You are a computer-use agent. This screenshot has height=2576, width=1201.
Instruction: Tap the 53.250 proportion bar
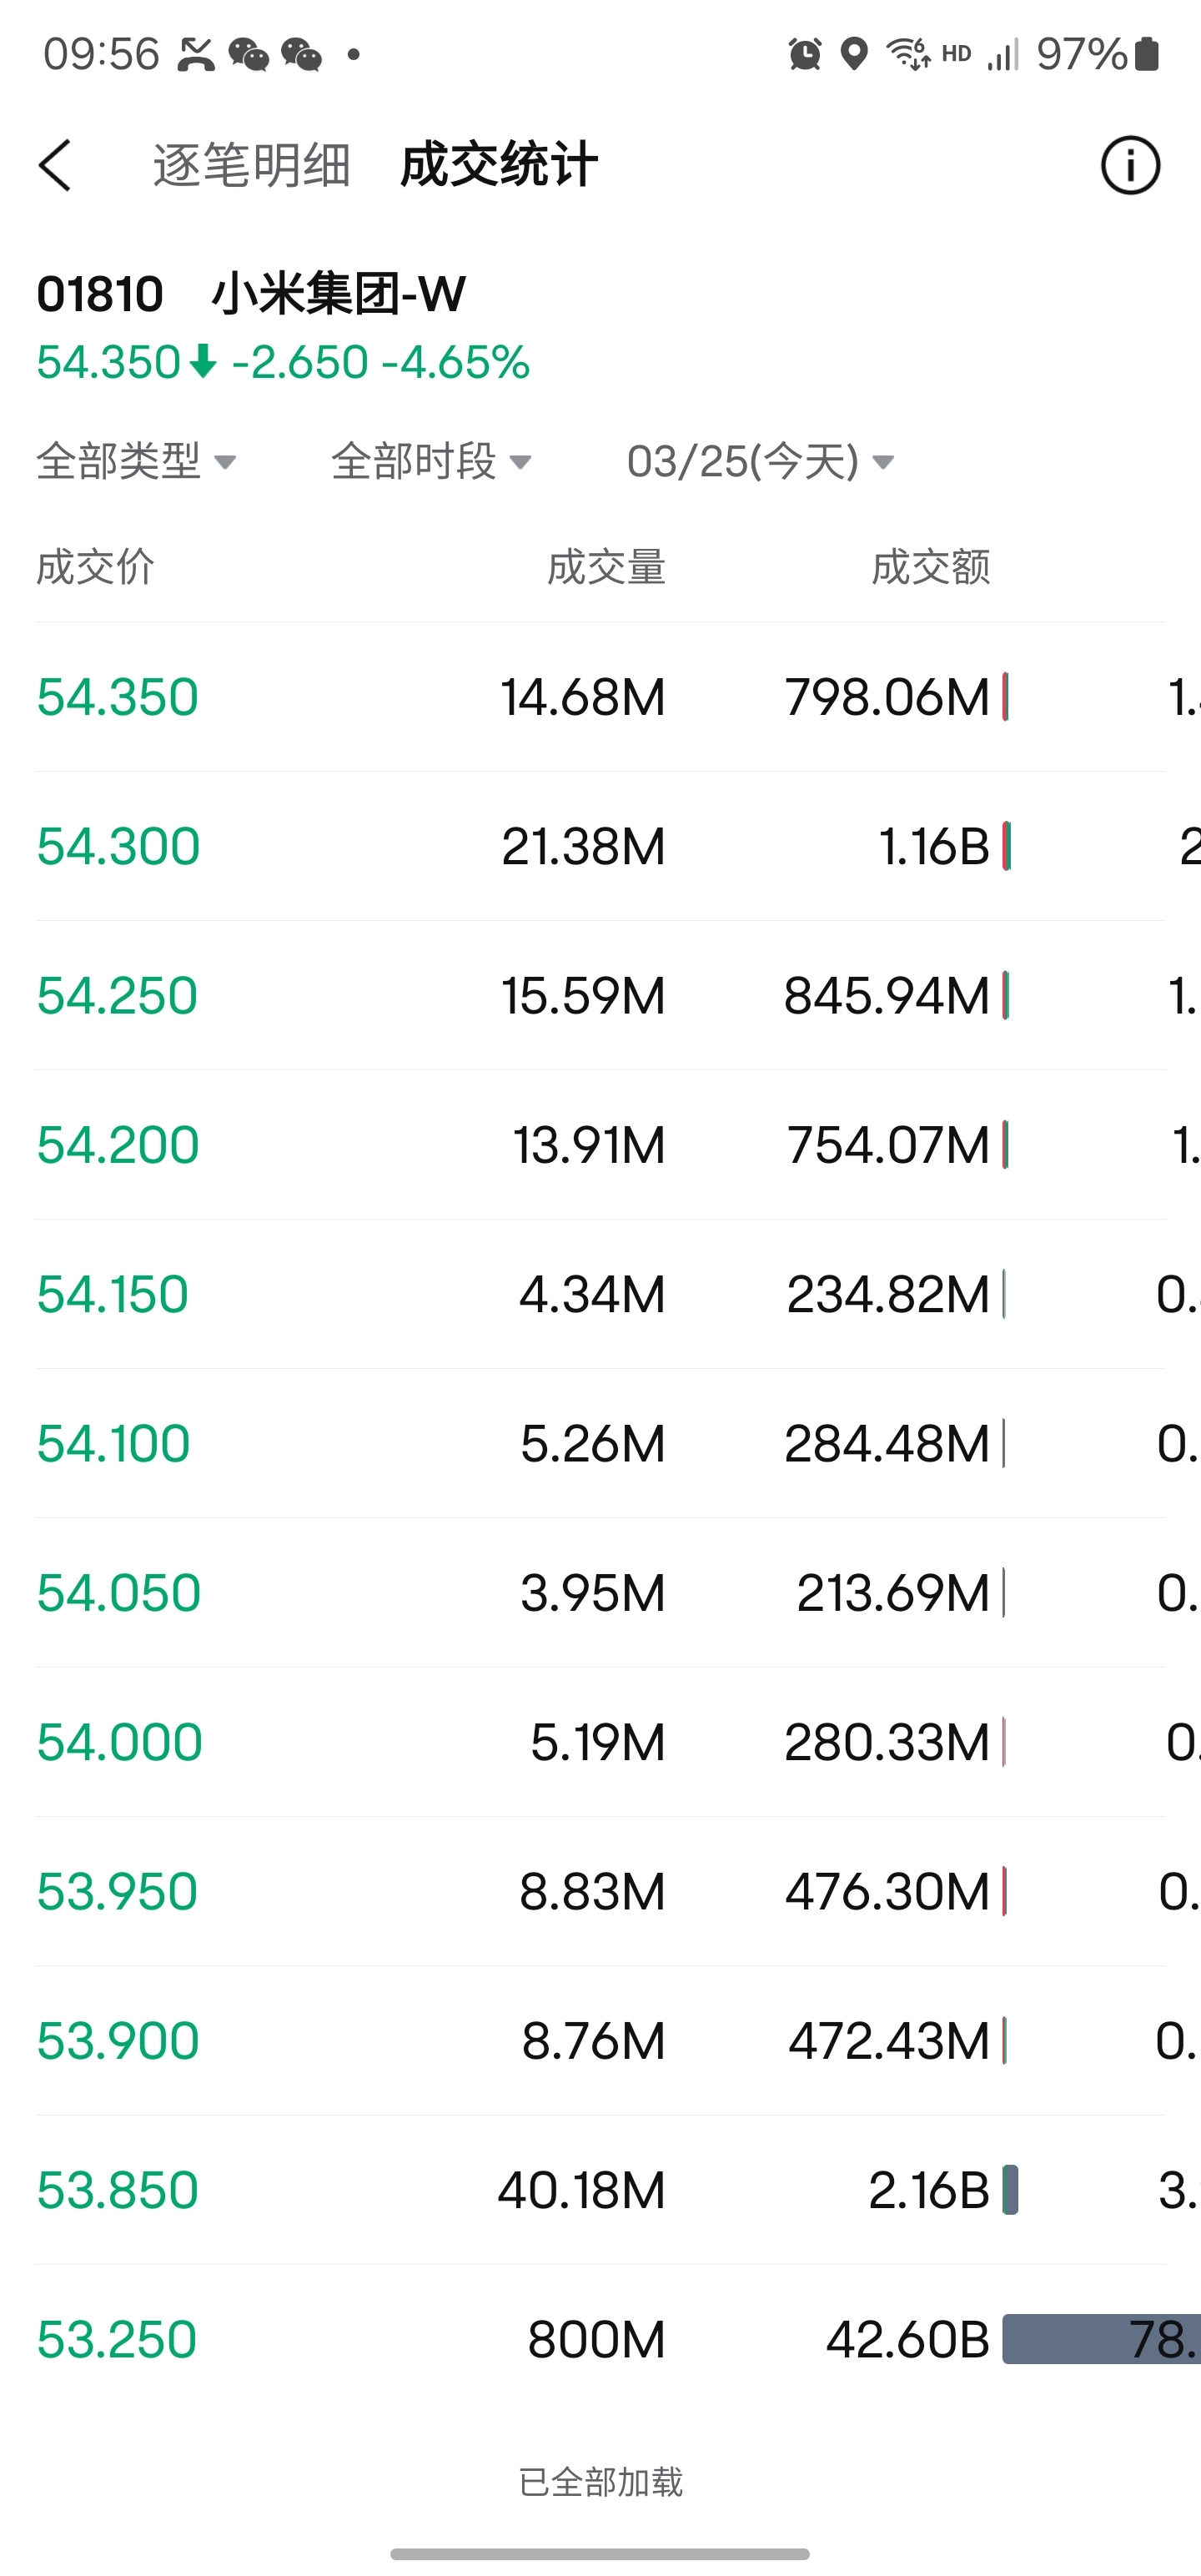pos(1100,2339)
